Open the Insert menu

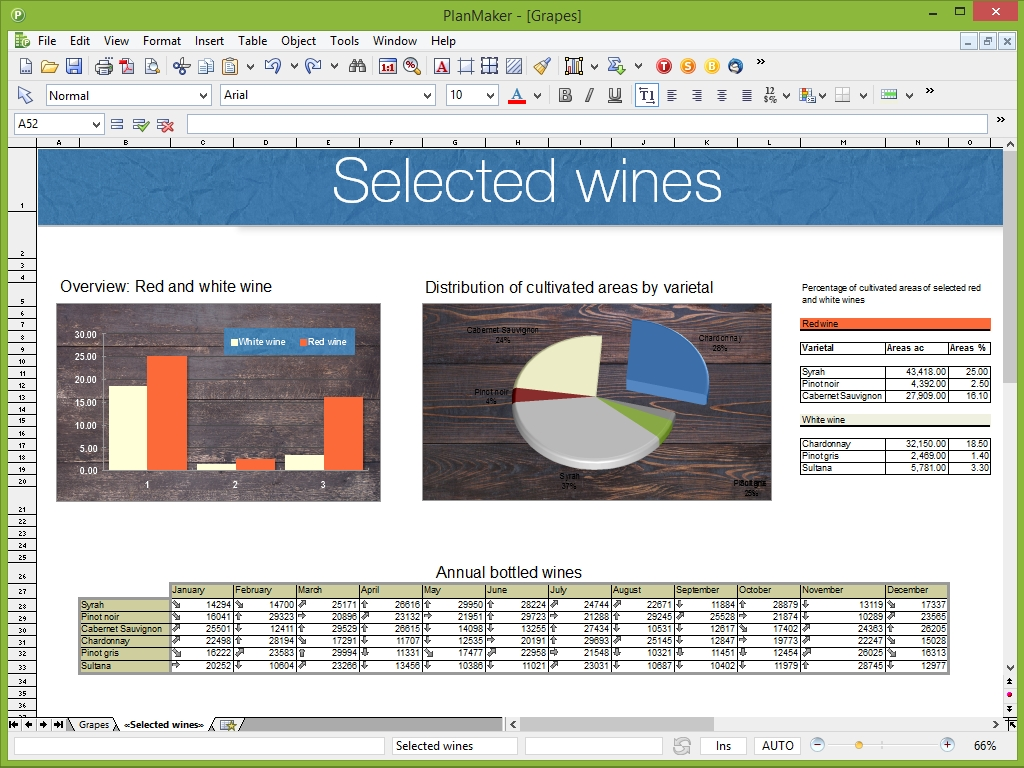(209, 40)
